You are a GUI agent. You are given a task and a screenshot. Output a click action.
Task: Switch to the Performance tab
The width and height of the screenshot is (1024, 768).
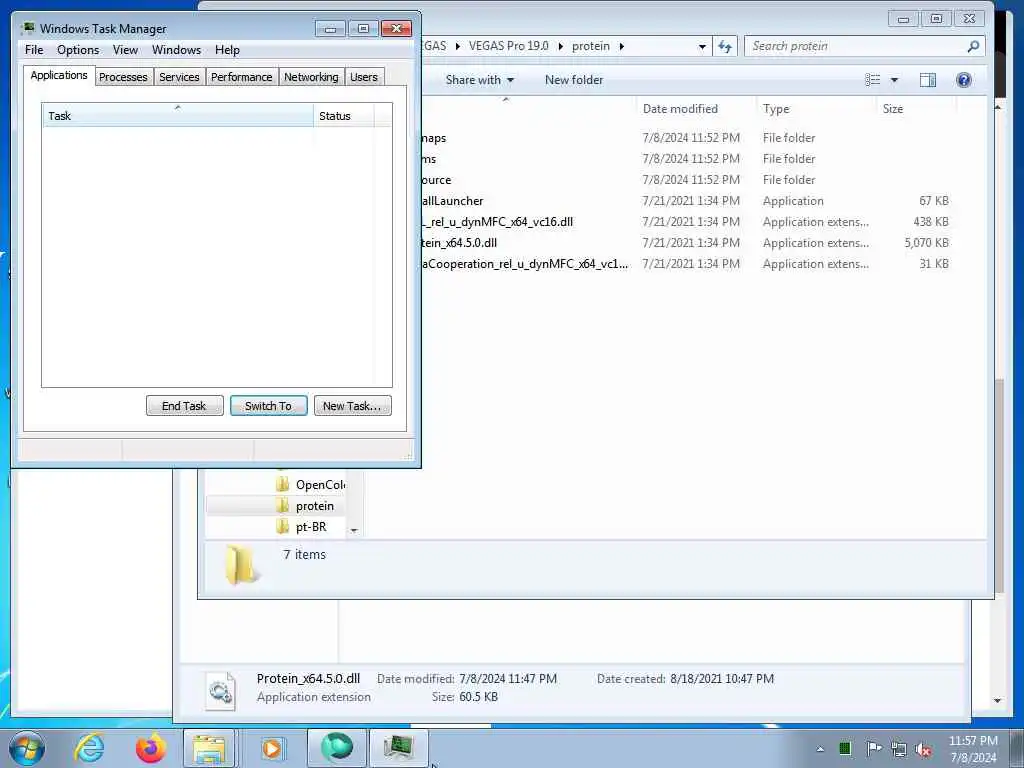tap(242, 77)
